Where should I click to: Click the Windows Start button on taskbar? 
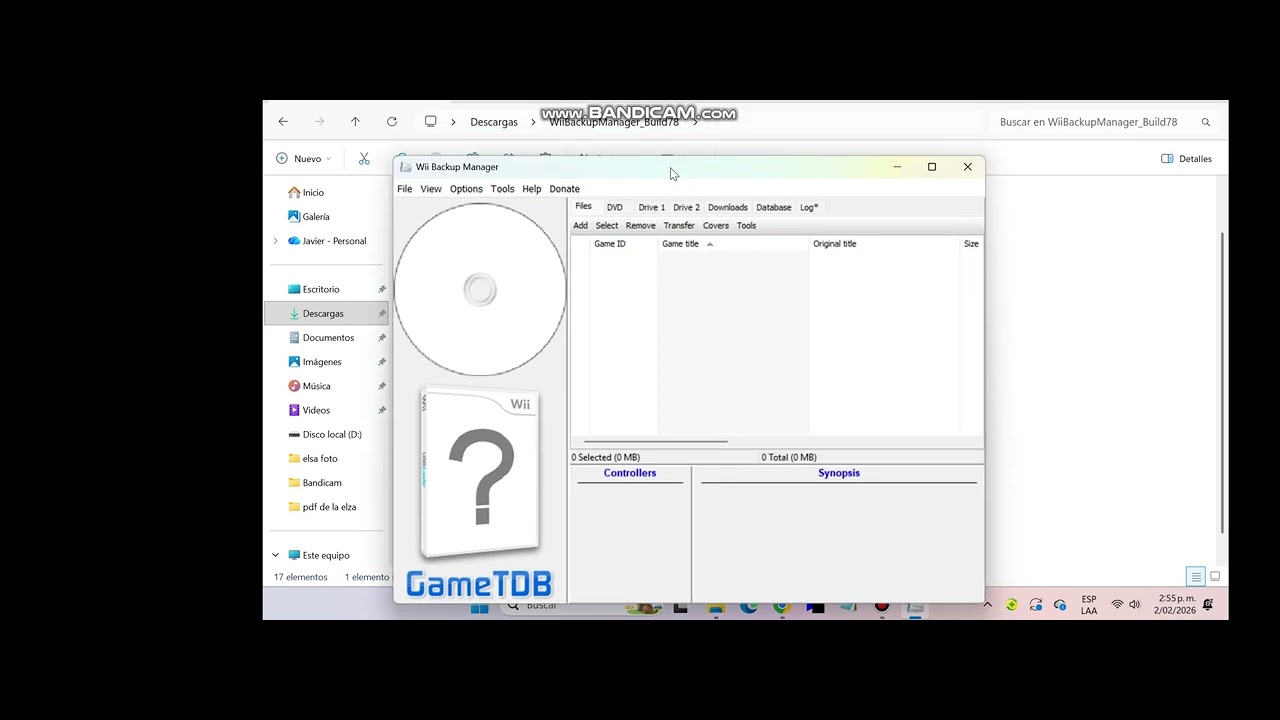click(x=480, y=608)
